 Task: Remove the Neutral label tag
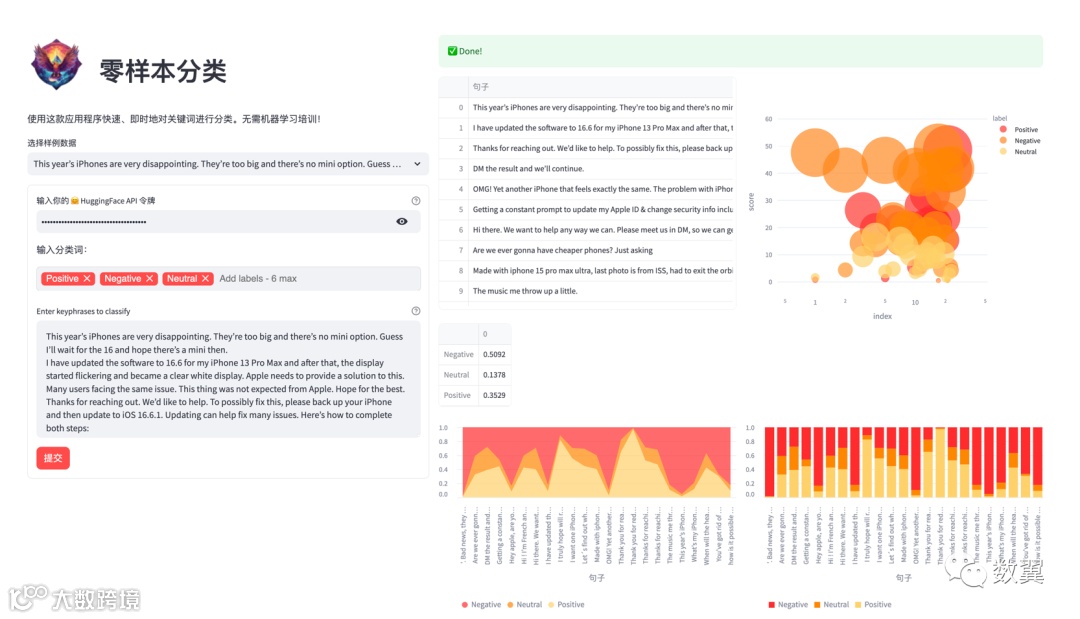pos(205,279)
